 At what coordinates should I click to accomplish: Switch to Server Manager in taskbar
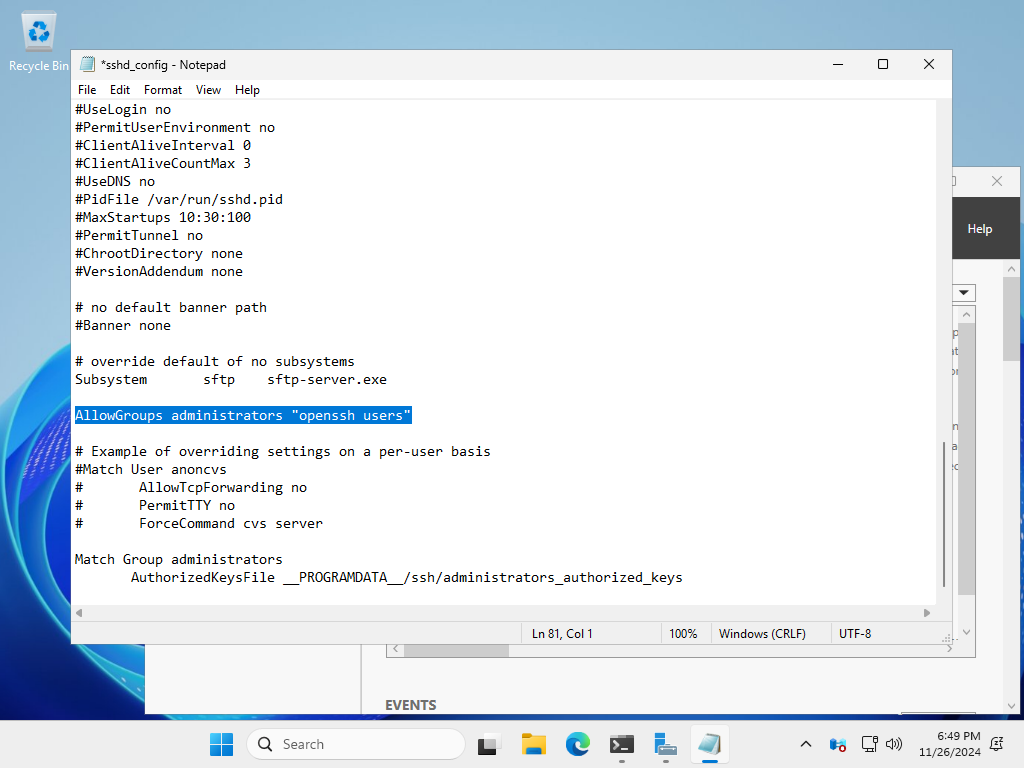(665, 744)
